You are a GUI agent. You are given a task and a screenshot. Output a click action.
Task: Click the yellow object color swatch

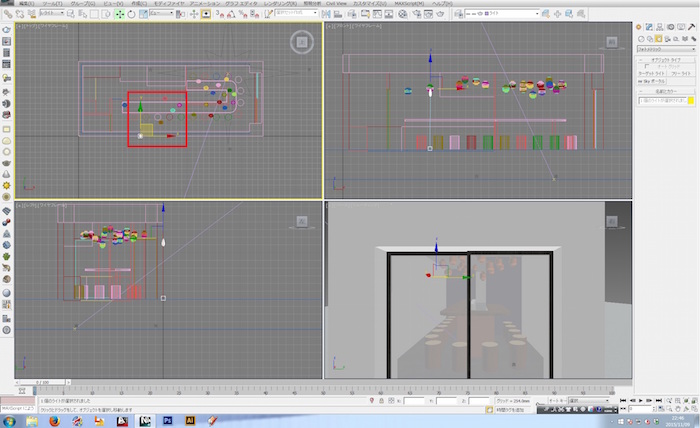689,101
